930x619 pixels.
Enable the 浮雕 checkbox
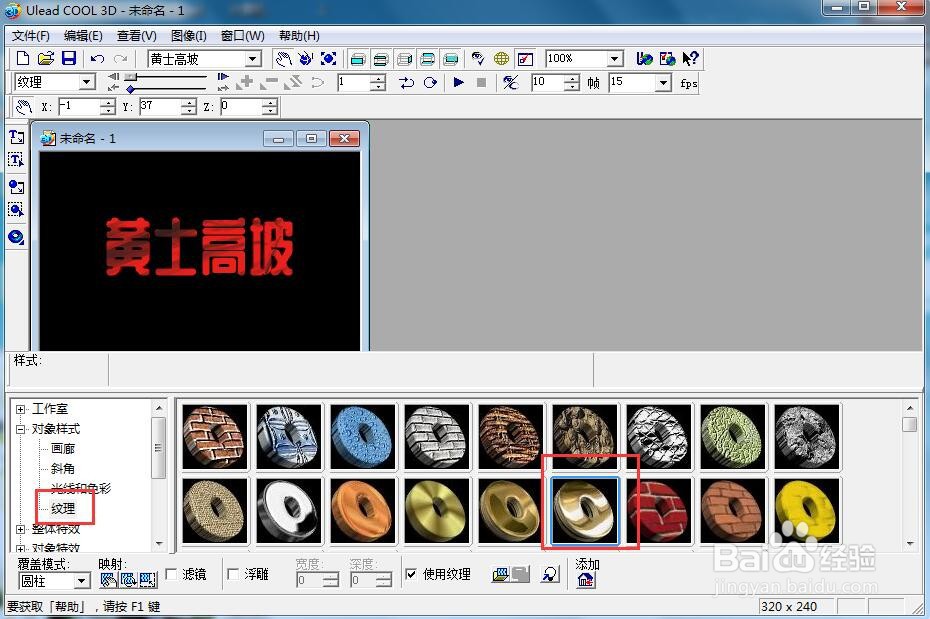tap(233, 574)
